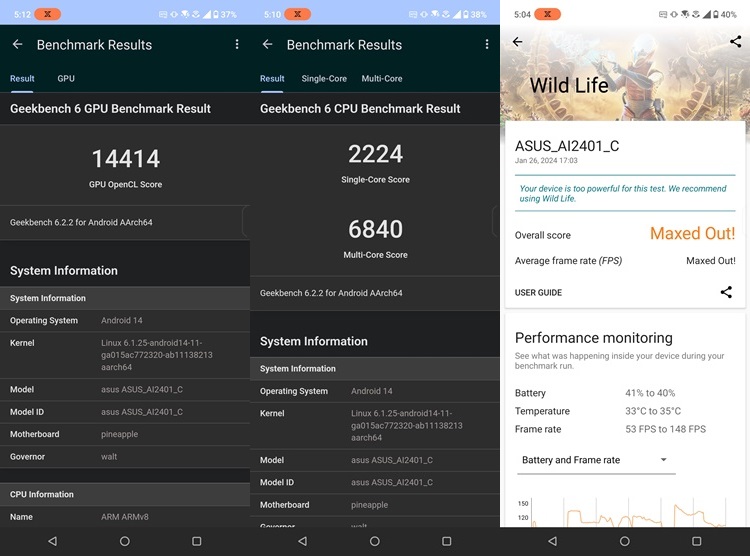Switch to the Multi-Core tab
750x556 pixels.
point(382,78)
